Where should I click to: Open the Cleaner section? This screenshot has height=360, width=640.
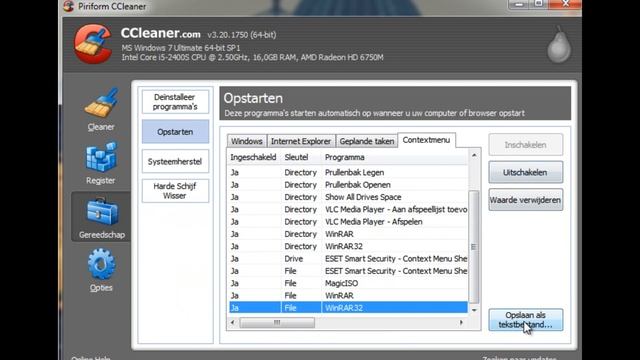click(101, 109)
